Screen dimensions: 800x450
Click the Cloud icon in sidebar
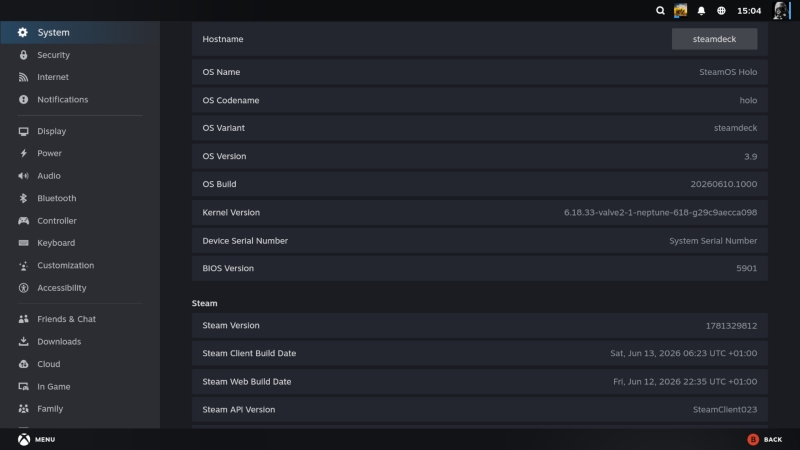tap(23, 364)
